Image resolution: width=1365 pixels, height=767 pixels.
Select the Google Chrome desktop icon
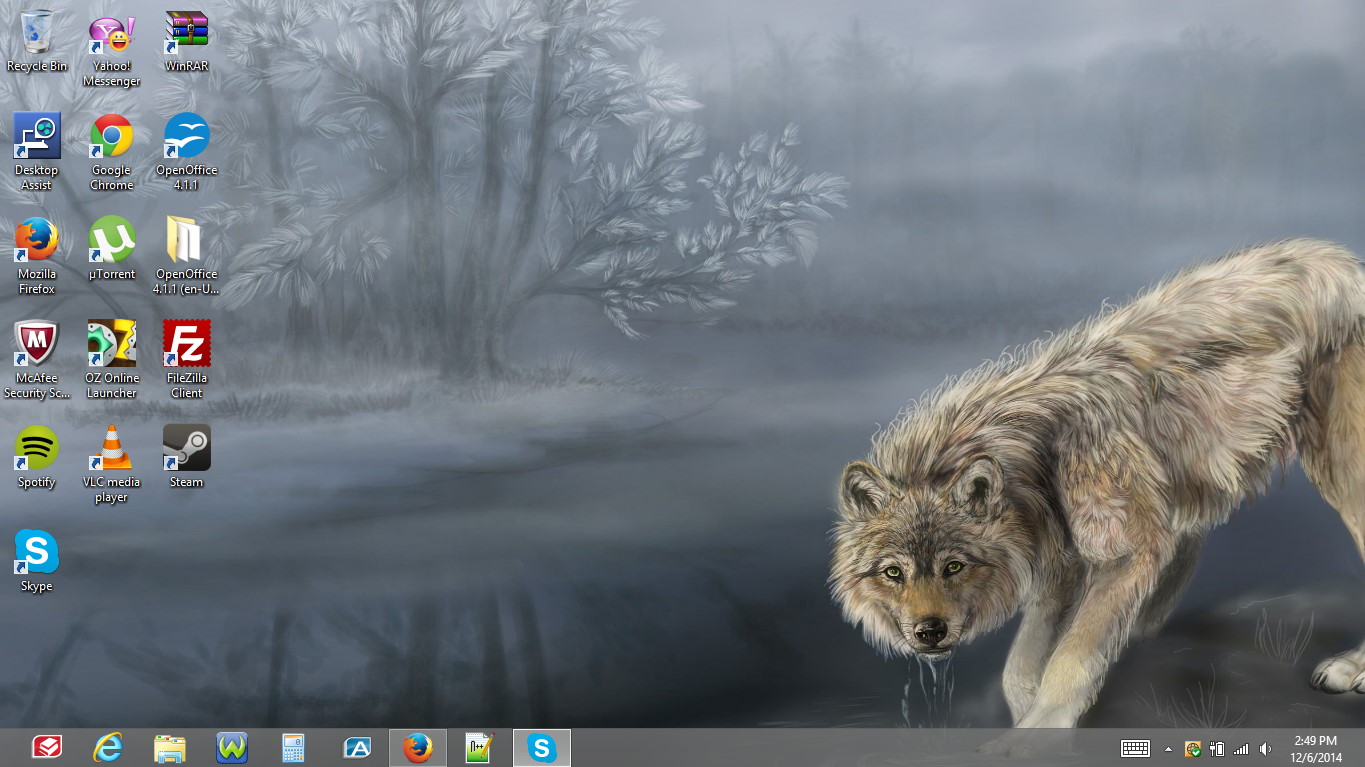coord(111,137)
